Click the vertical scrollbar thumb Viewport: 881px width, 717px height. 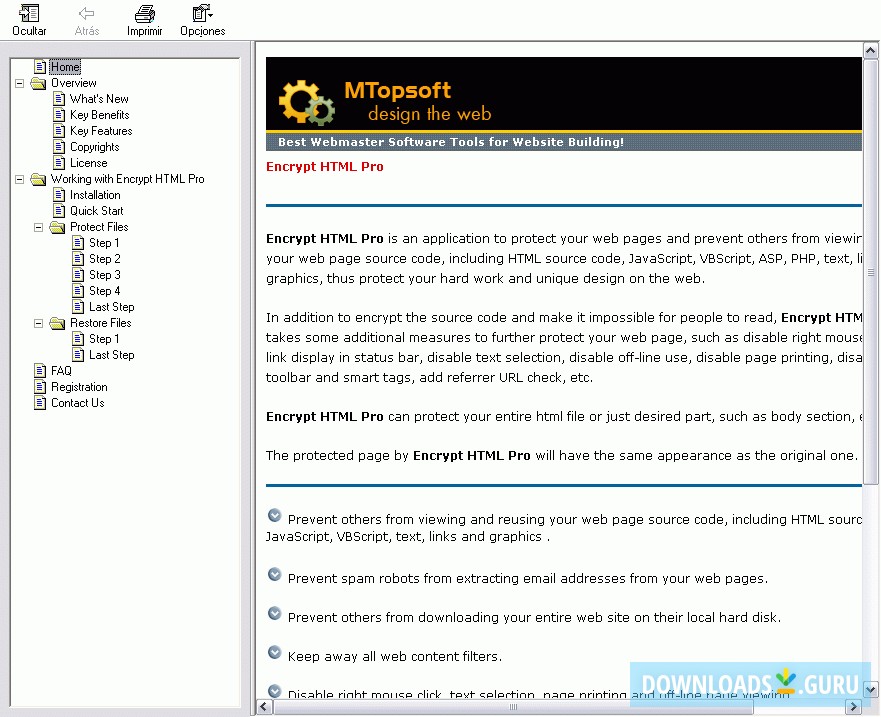tap(870, 271)
